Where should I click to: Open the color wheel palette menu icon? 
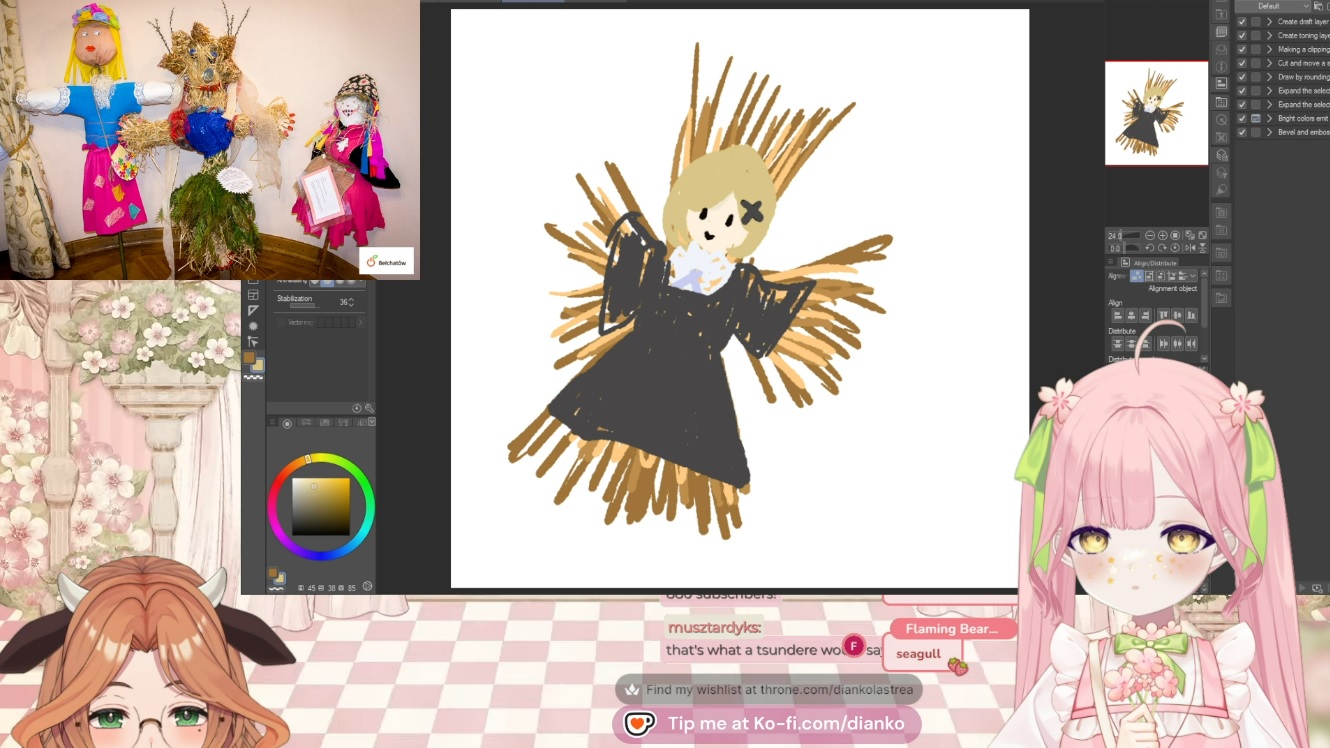(272, 423)
